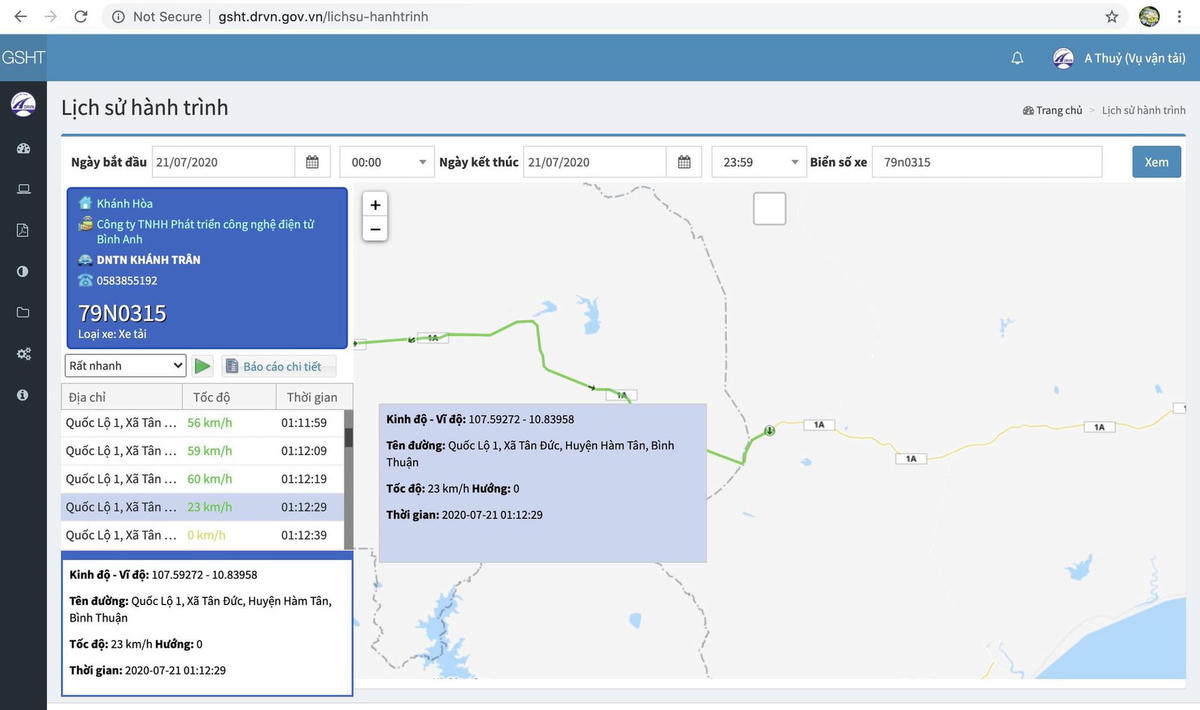Screen dimensions: 1200x710
Task: Open the notifications bell icon
Action: coord(1017,58)
